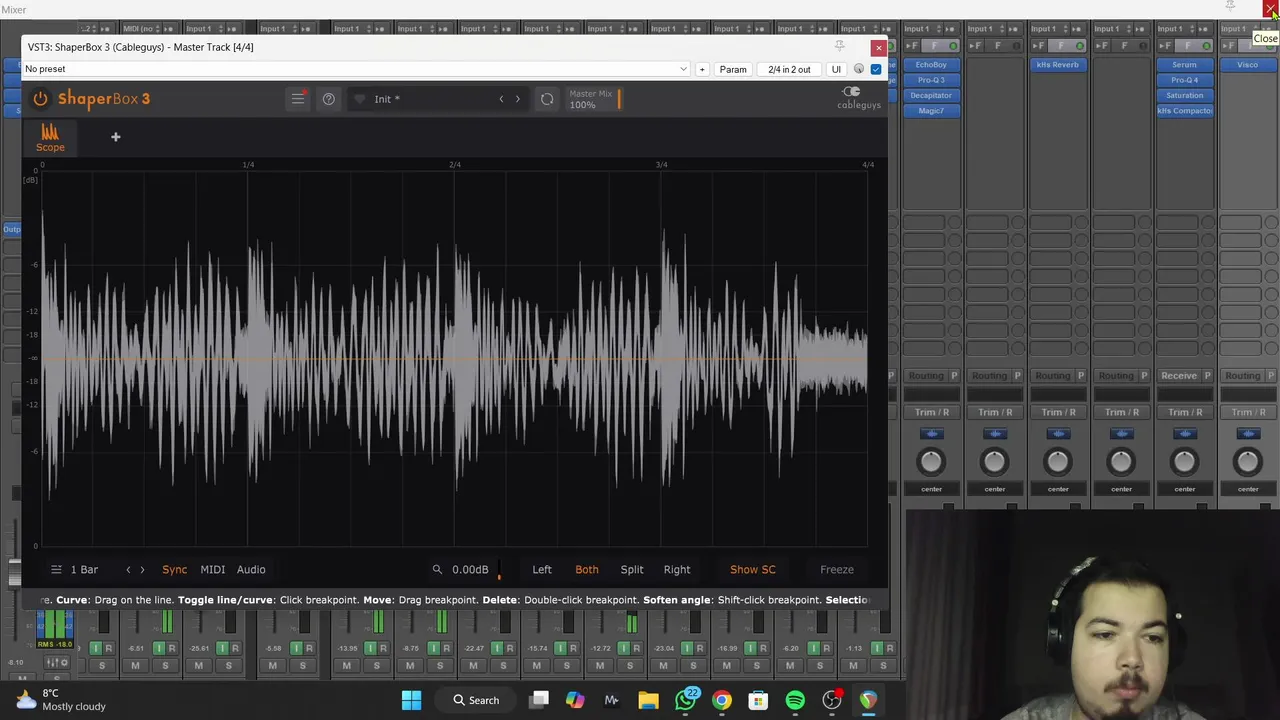The image size is (1280, 720).
Task: Go to previous ShaperBox preset
Action: [x=501, y=99]
